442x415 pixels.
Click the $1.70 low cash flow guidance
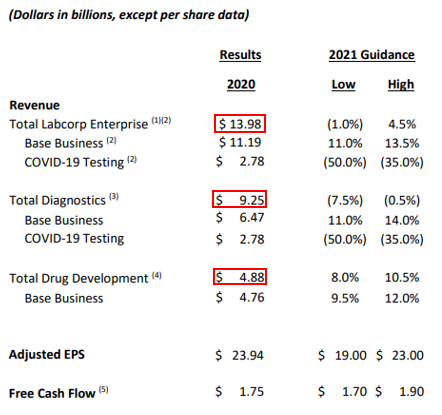(x=342, y=392)
